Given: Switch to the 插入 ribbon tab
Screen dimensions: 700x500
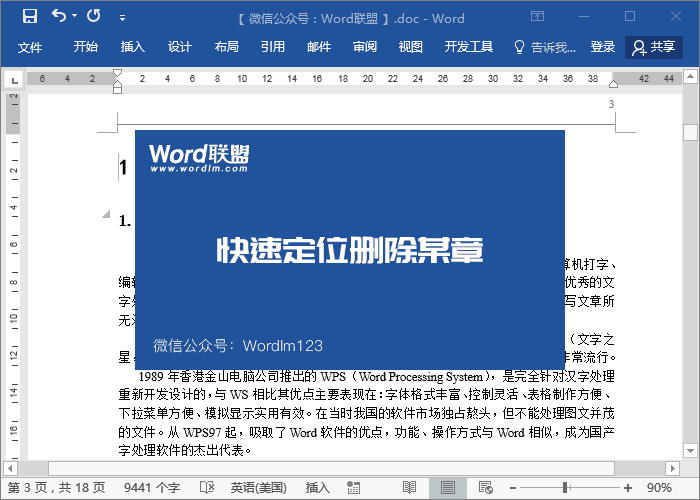Looking at the screenshot, I should click(133, 47).
